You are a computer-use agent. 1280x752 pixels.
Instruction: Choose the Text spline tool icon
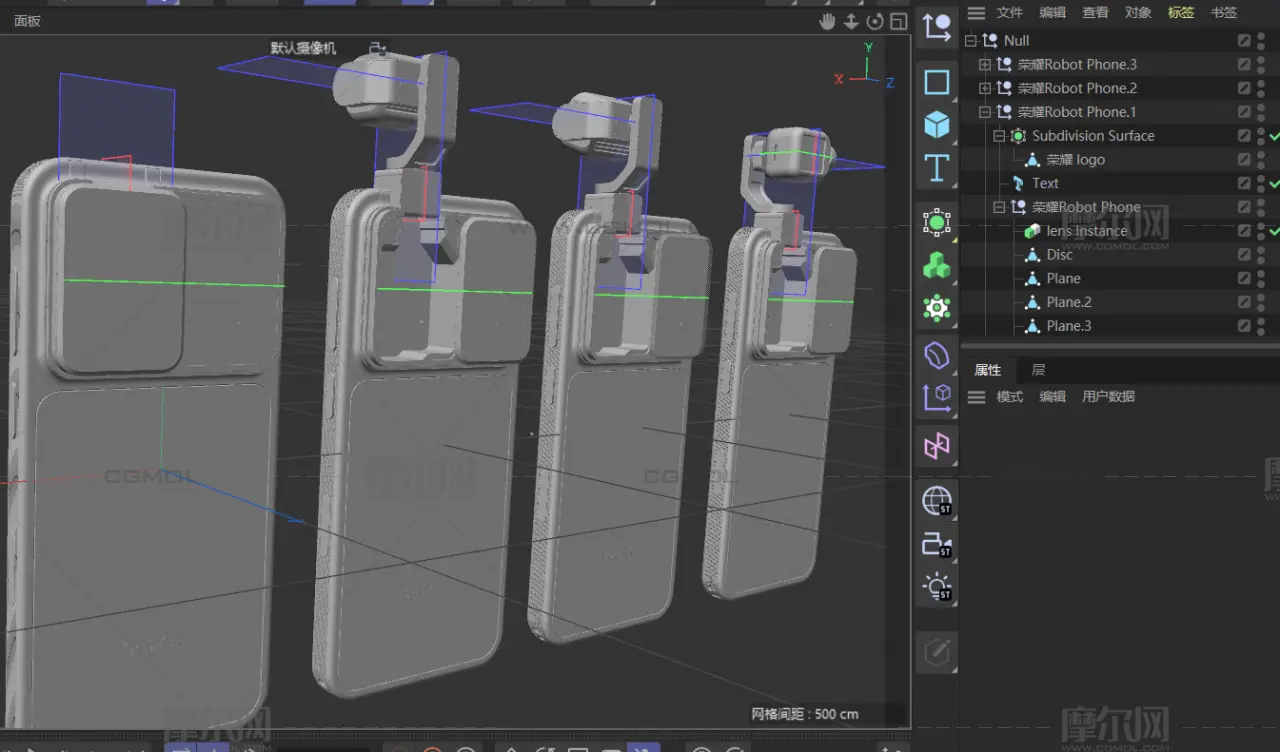[x=937, y=168]
